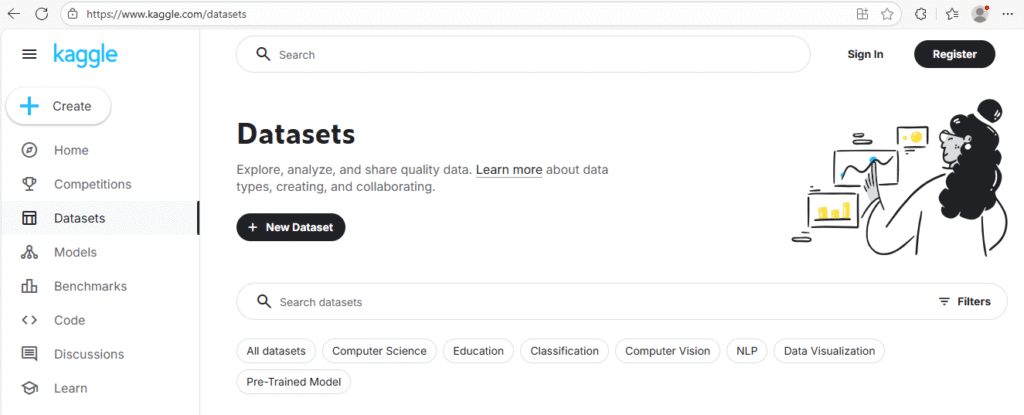The width and height of the screenshot is (1024, 415).
Task: Click the Search datasets input field
Action: coord(590,301)
